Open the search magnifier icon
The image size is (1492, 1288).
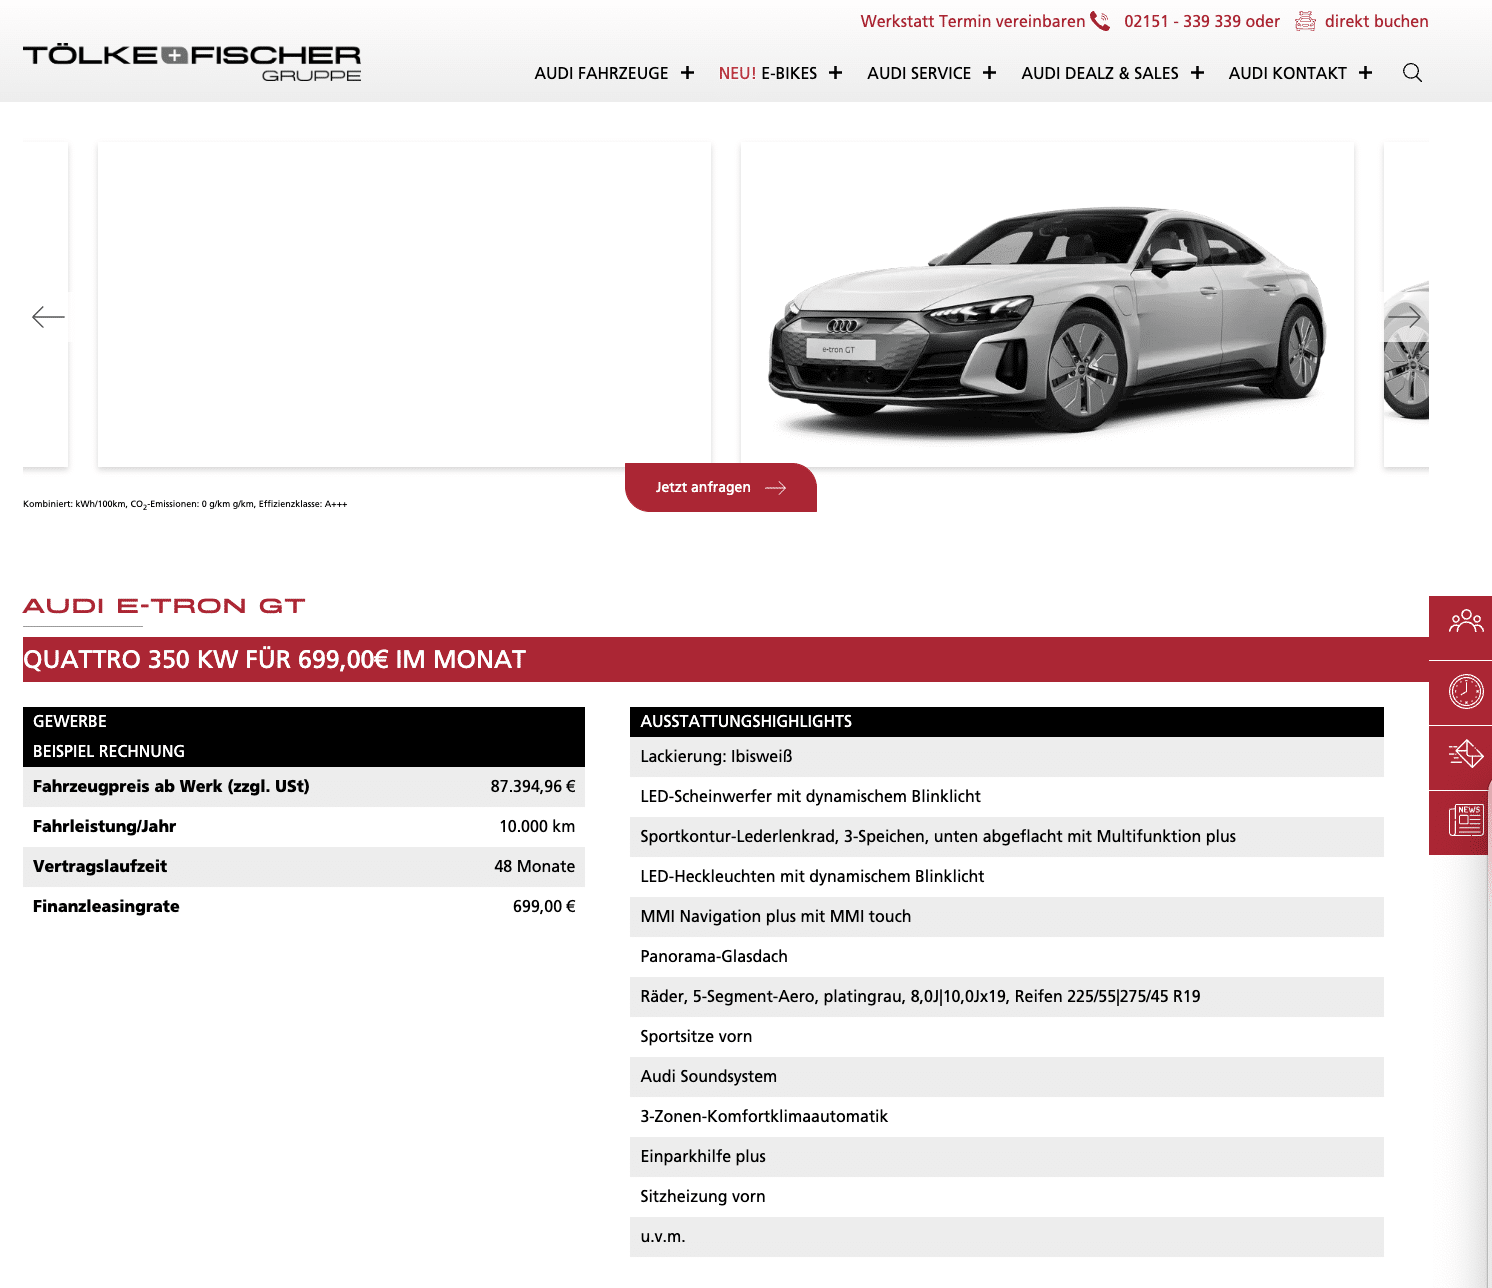coord(1412,73)
